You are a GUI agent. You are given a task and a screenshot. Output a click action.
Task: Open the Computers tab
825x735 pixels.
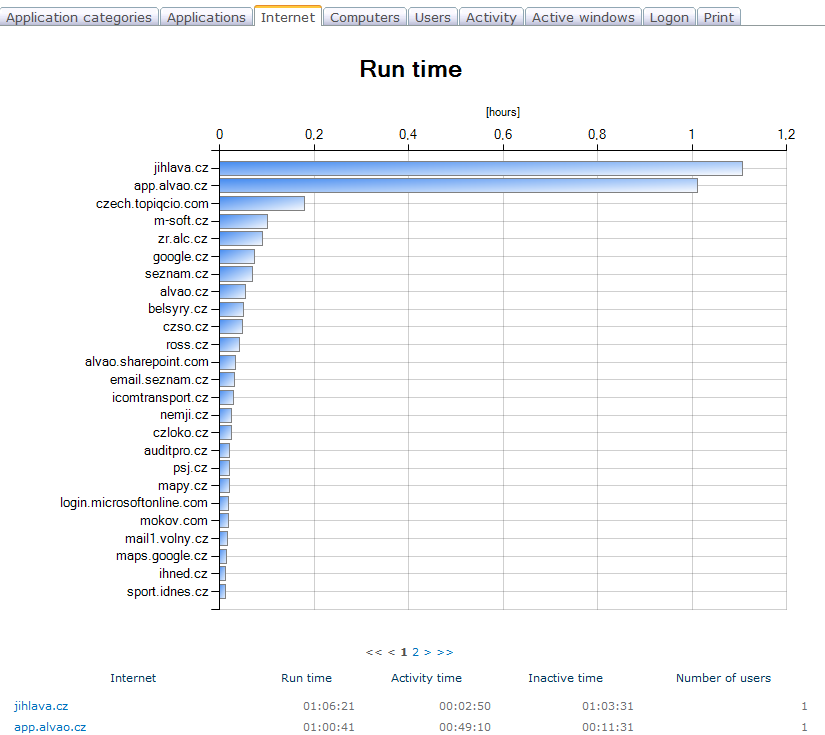365,17
